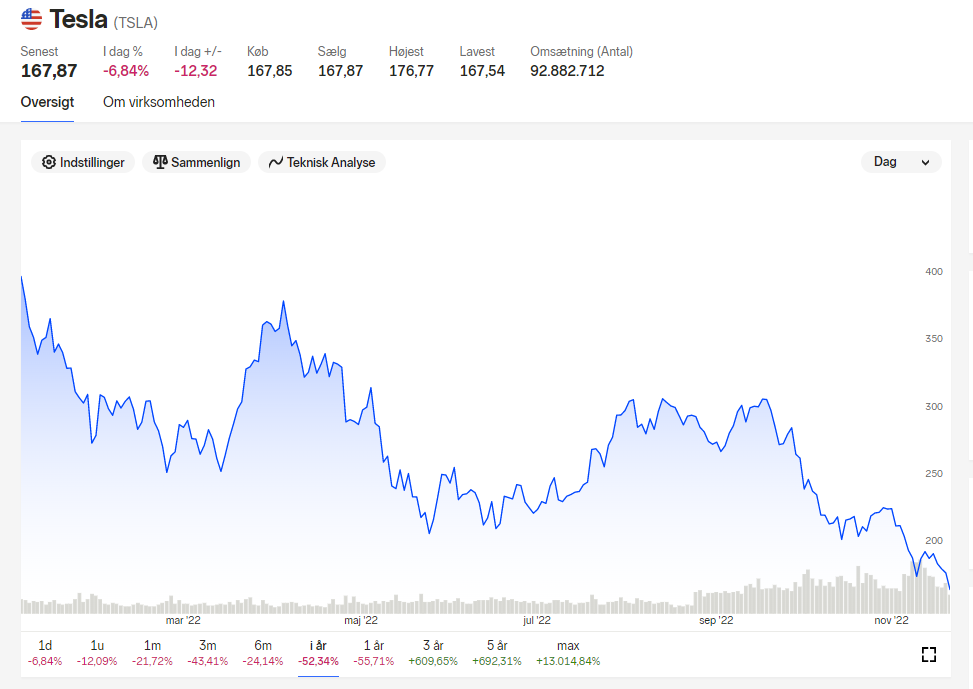Click the Lavest value 167,54
973x689 pixels.
click(482, 71)
